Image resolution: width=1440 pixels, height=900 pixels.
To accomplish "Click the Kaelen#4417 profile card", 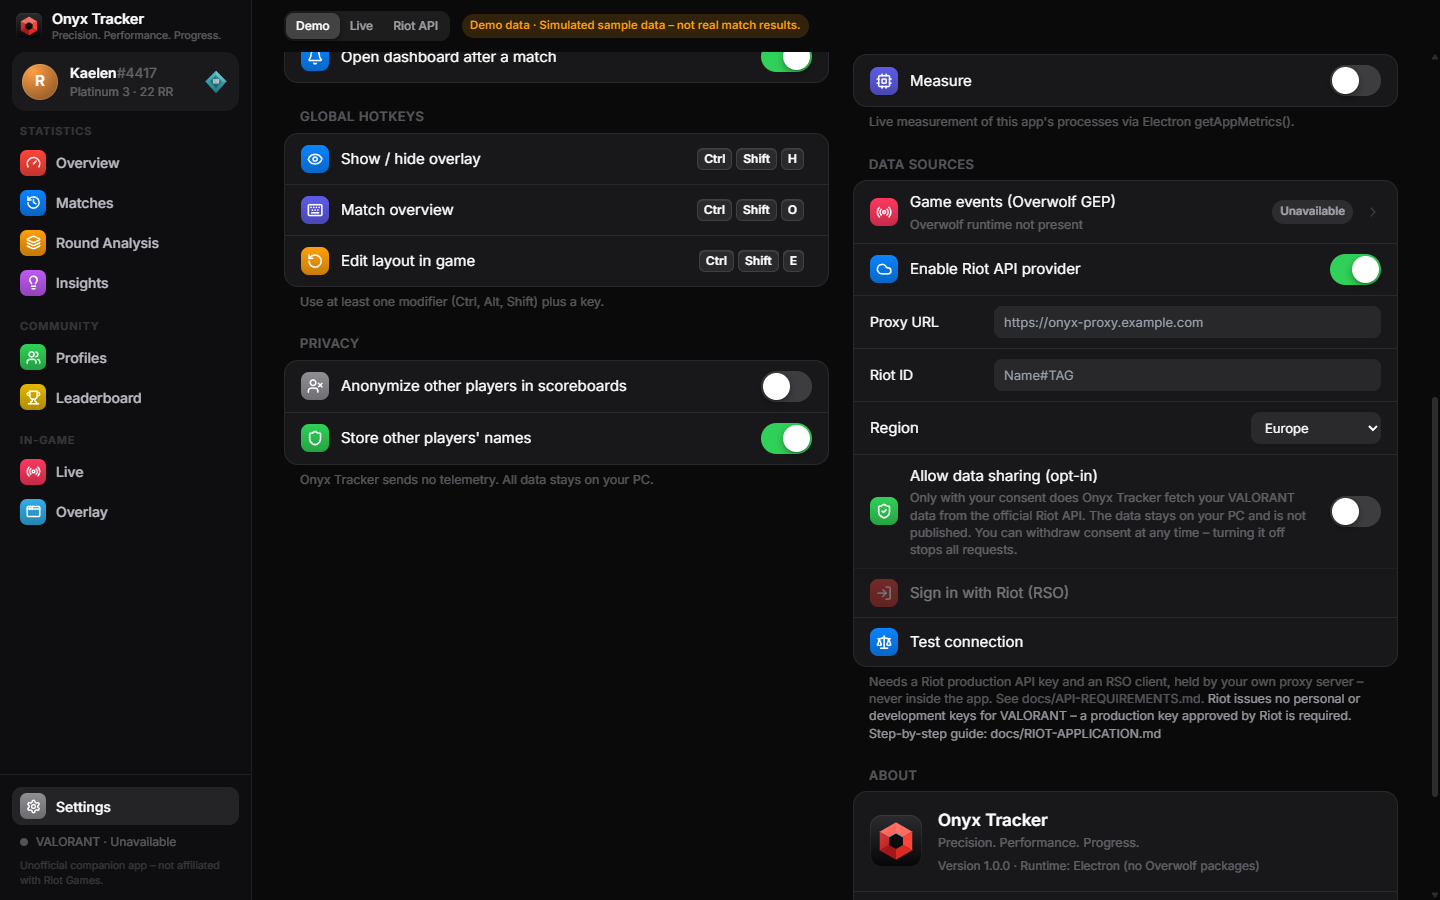I will [x=125, y=82].
